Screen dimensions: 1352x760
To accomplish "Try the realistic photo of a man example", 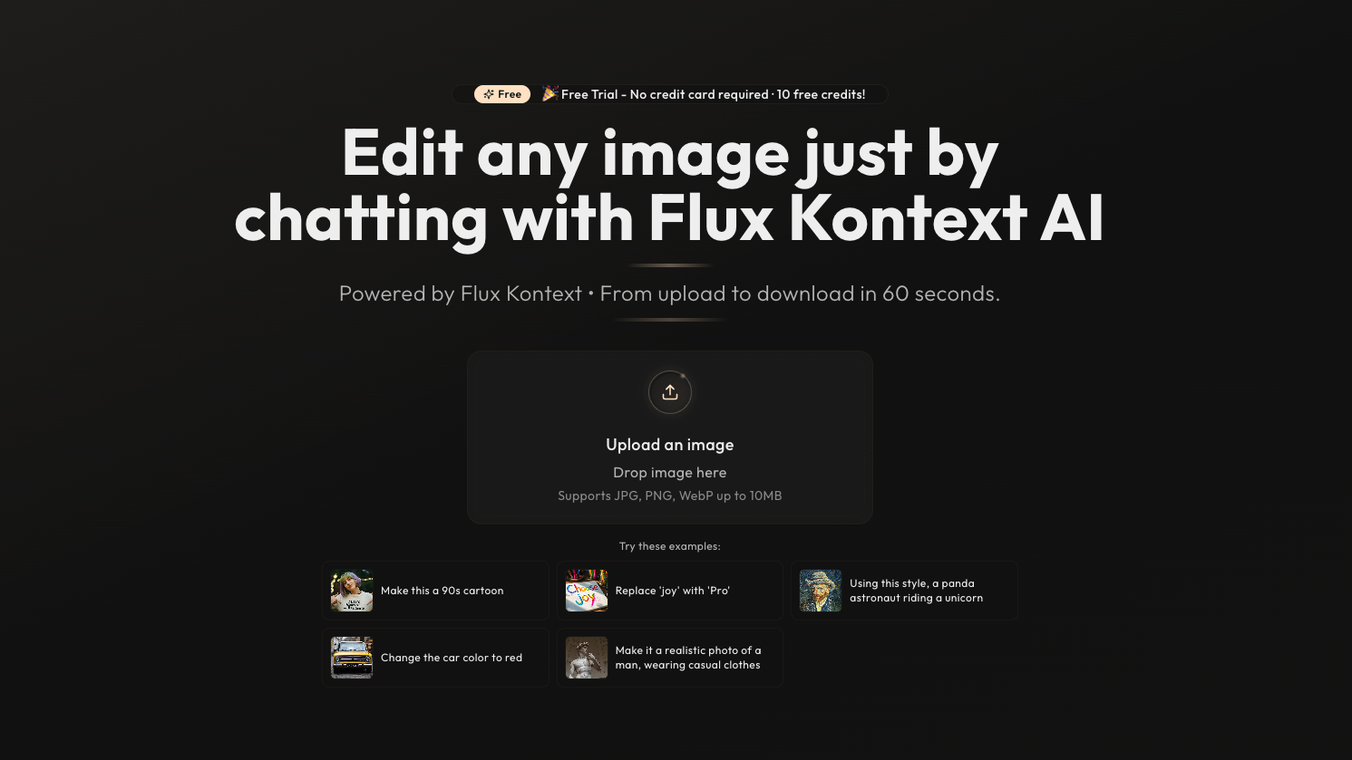I will (670, 658).
